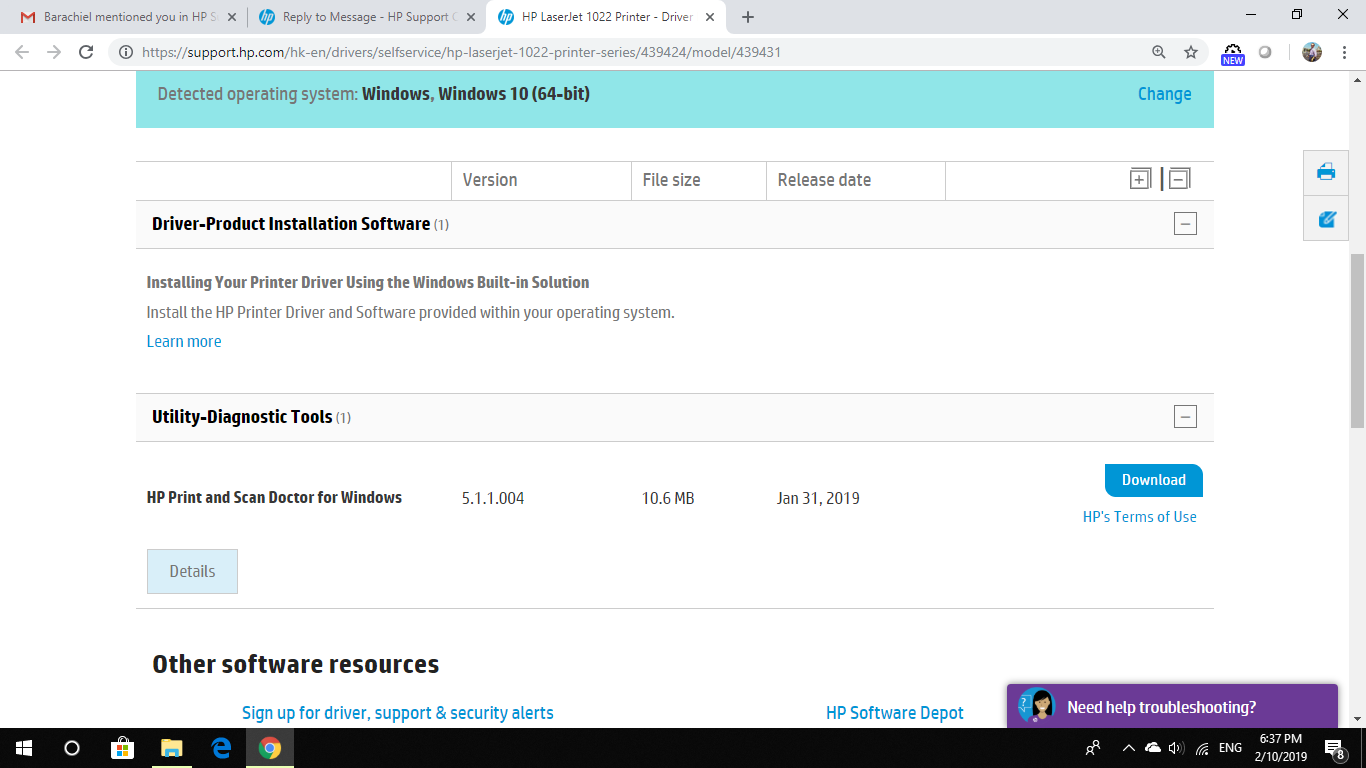Reload the page with the refresh icon
Screen dimensions: 1366x768
(x=86, y=52)
